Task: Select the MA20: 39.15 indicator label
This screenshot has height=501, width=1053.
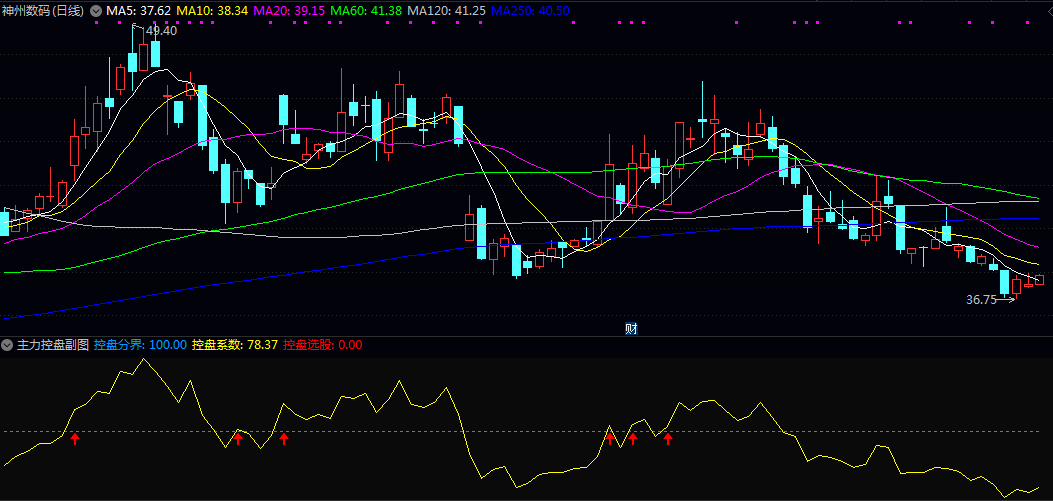Action: (289, 11)
